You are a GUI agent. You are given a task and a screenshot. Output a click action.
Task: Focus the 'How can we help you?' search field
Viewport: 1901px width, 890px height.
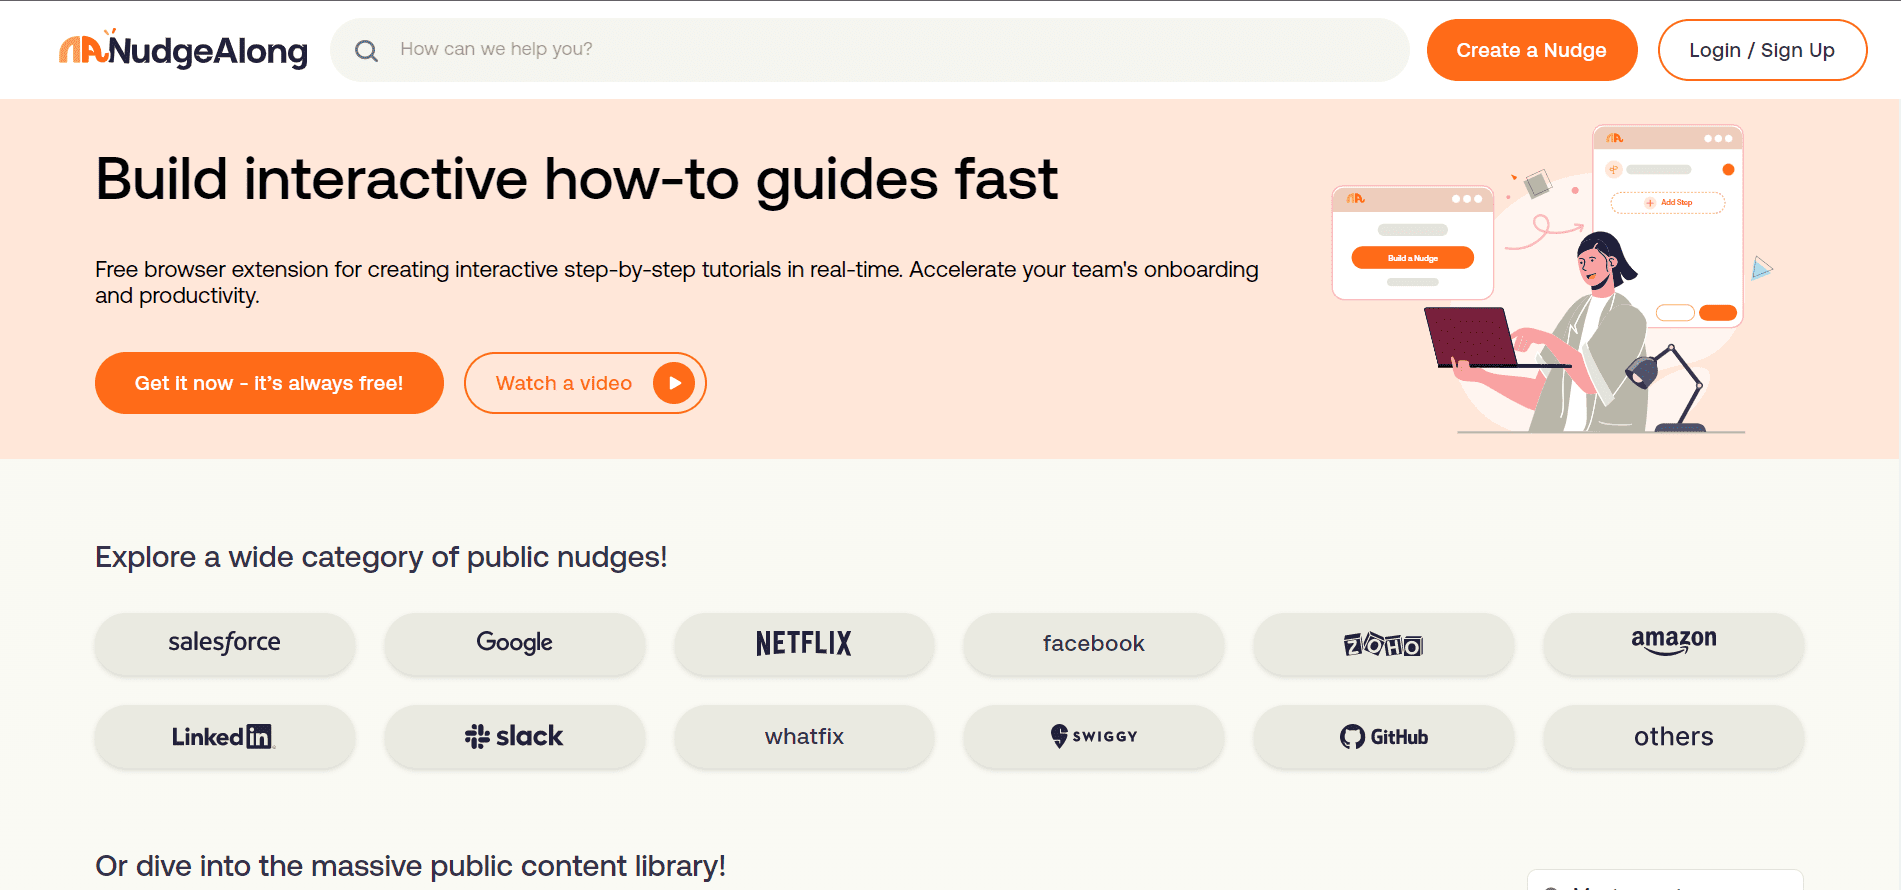870,50
